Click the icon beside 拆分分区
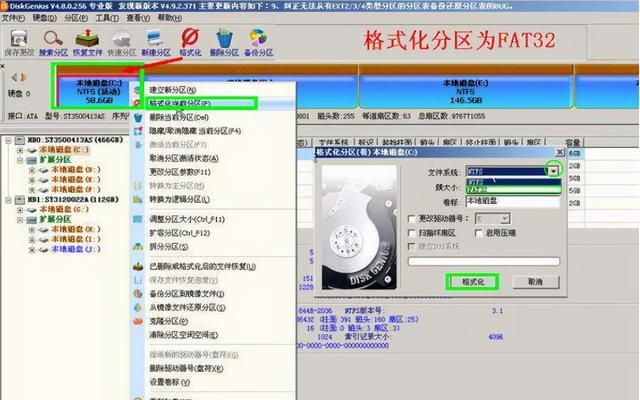This screenshot has width=640, height=400. tap(138, 247)
